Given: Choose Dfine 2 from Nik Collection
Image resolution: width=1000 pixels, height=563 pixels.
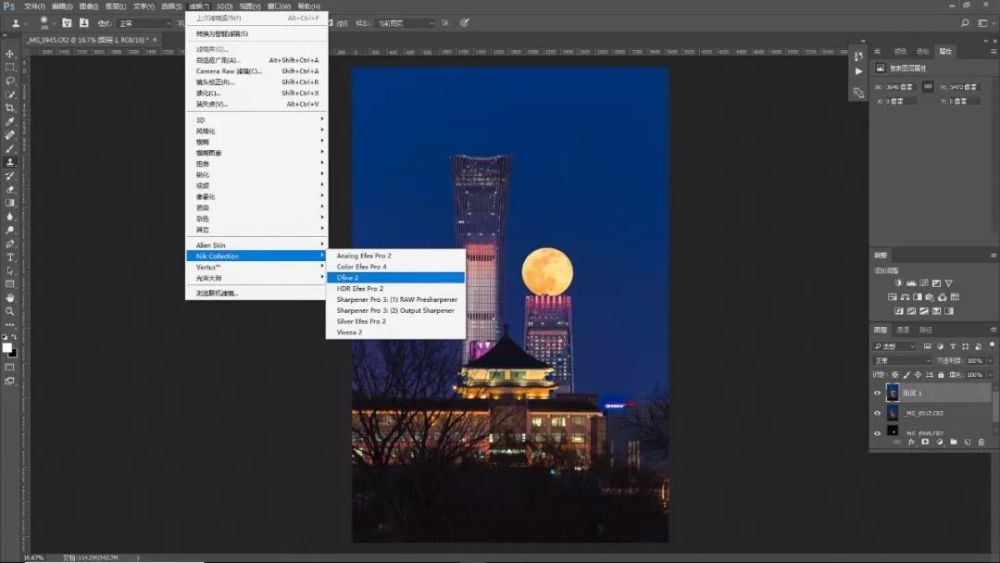Looking at the screenshot, I should 395,277.
